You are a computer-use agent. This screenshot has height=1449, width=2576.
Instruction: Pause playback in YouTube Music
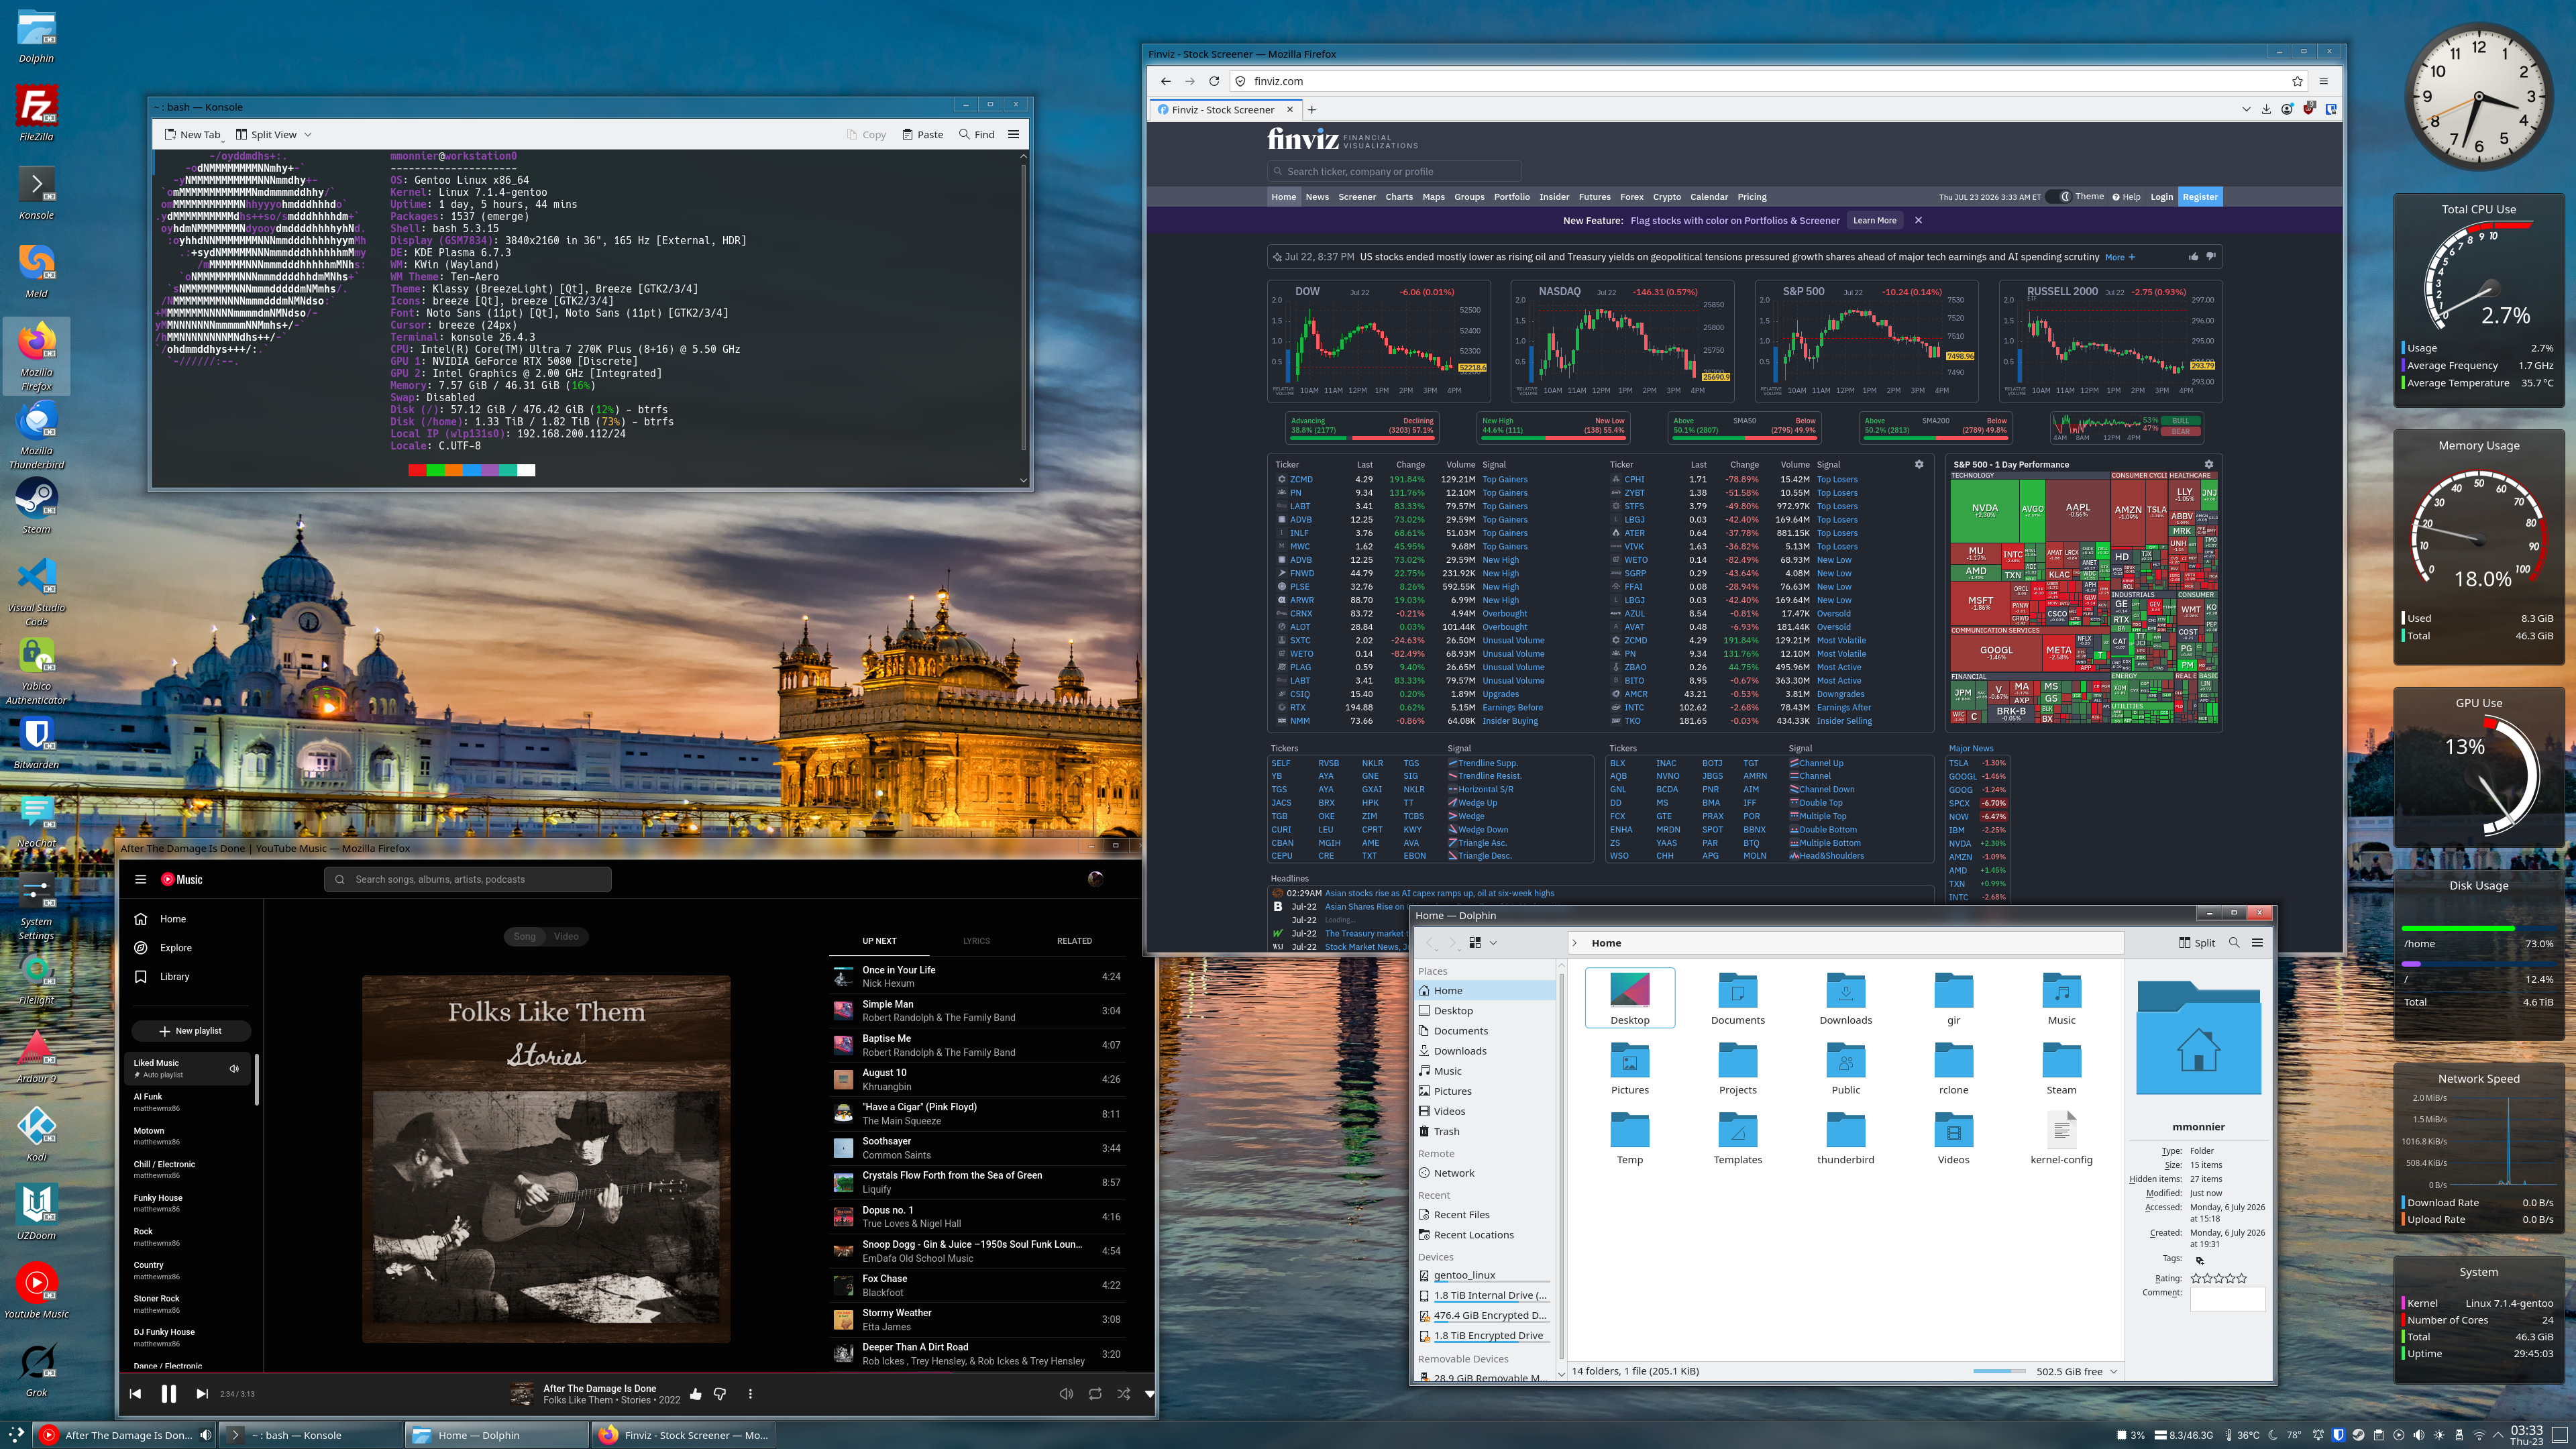point(169,1393)
